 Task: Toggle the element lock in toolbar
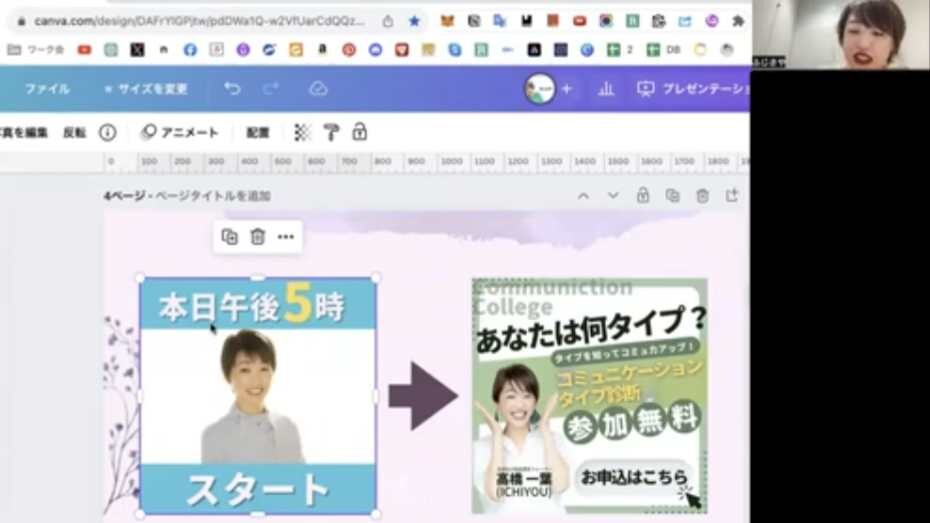tap(359, 132)
